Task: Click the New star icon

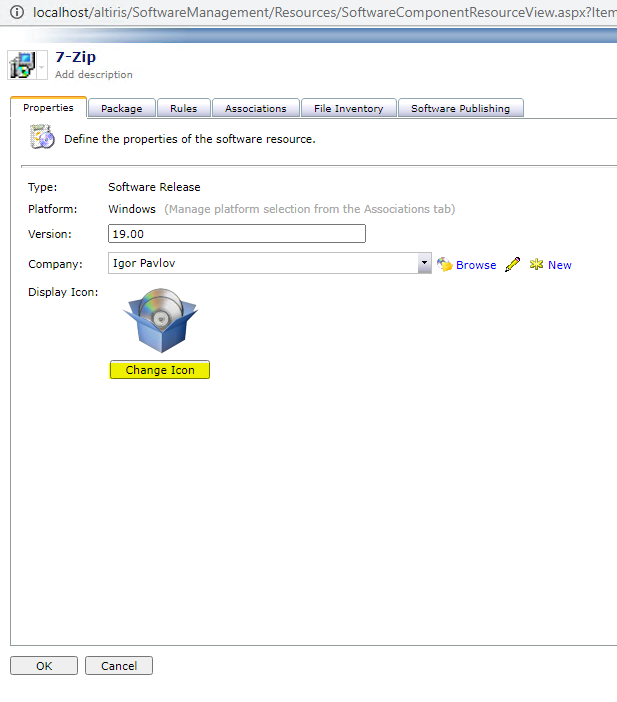Action: (536, 265)
